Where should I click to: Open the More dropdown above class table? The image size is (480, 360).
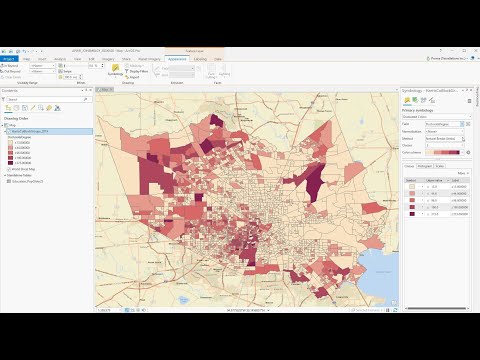click(463, 173)
